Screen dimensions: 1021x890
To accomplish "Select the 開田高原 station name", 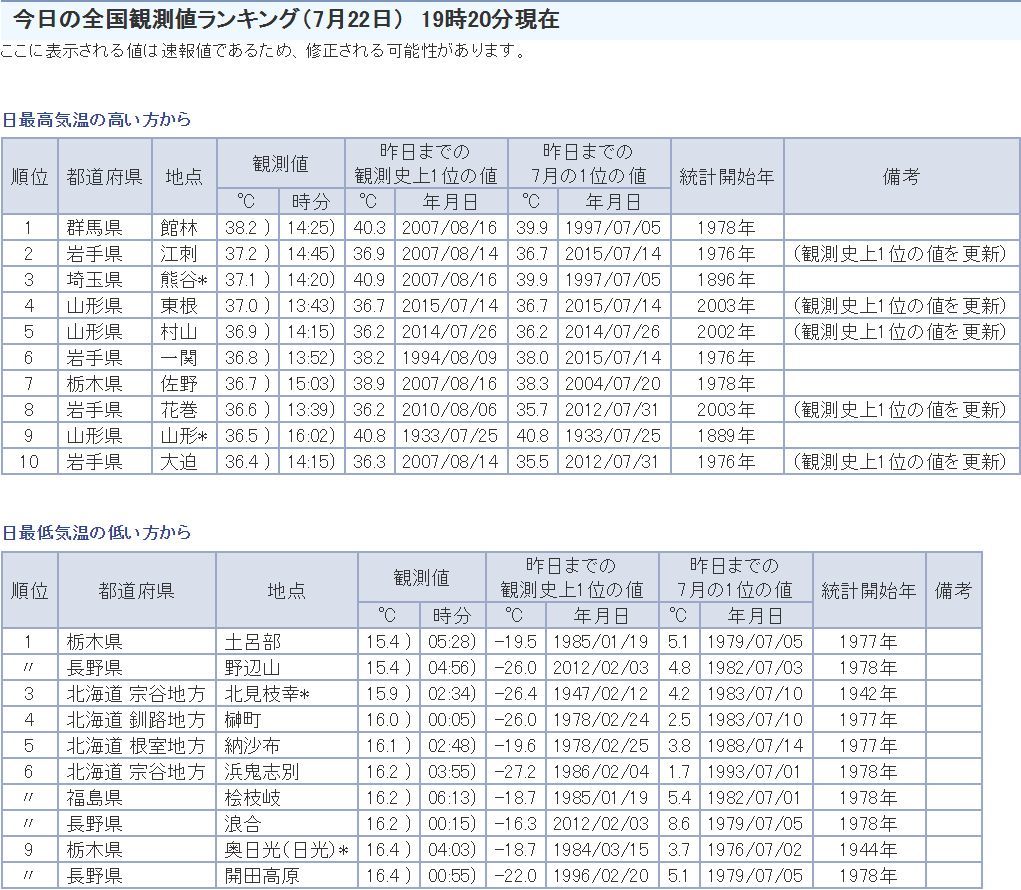I will [x=261, y=876].
